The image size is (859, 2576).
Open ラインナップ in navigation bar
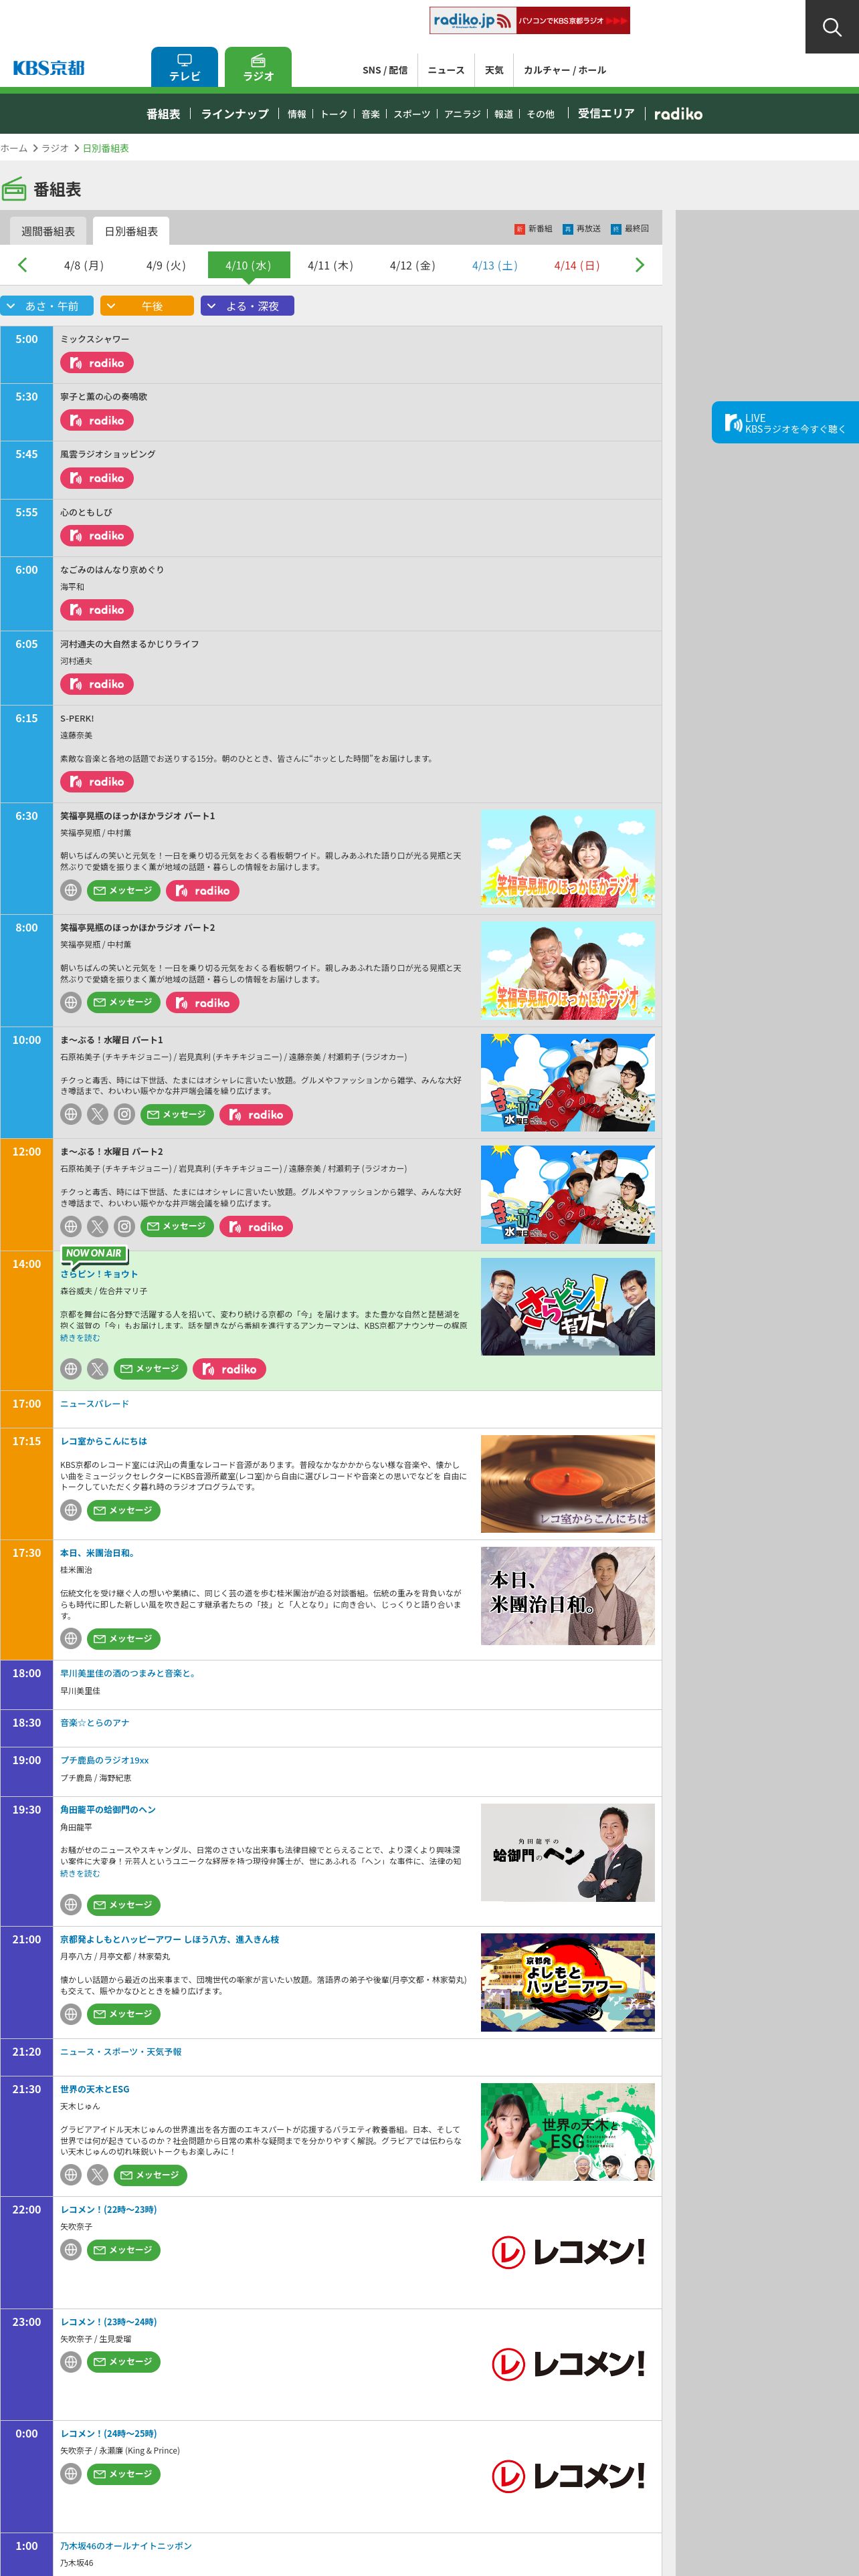[x=235, y=114]
